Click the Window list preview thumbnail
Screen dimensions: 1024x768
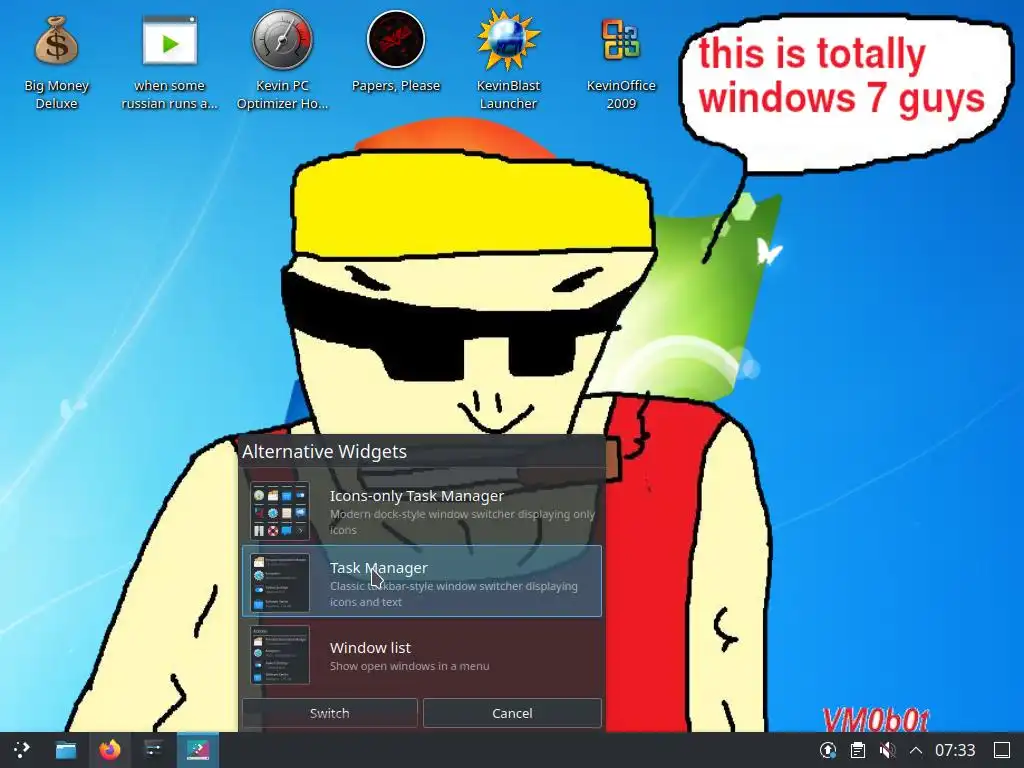pos(280,654)
